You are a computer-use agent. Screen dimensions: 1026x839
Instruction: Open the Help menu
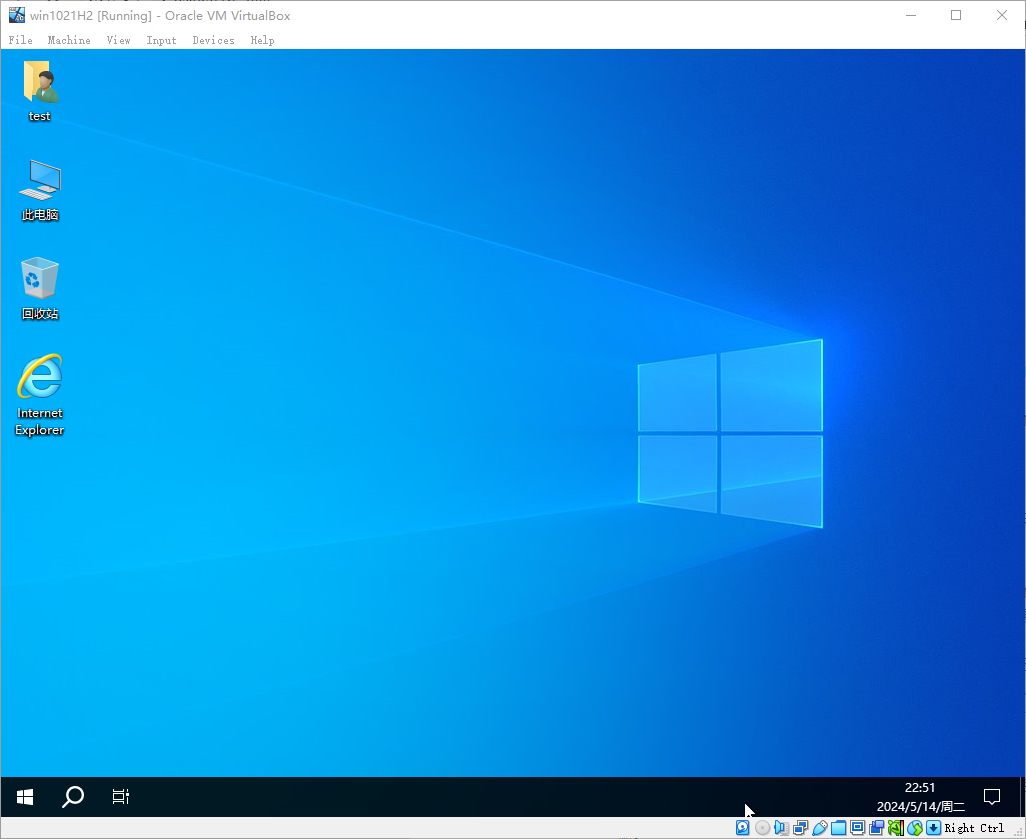click(262, 41)
